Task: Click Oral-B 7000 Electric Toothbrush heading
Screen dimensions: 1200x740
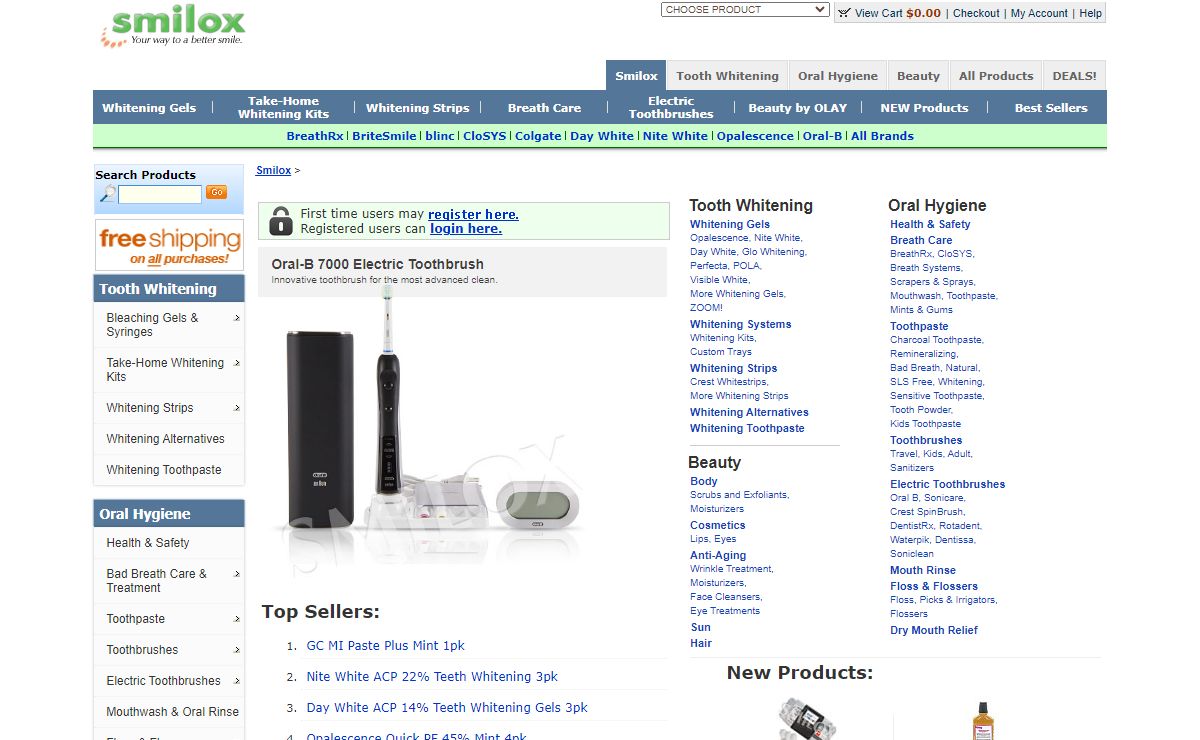Action: (x=378, y=264)
